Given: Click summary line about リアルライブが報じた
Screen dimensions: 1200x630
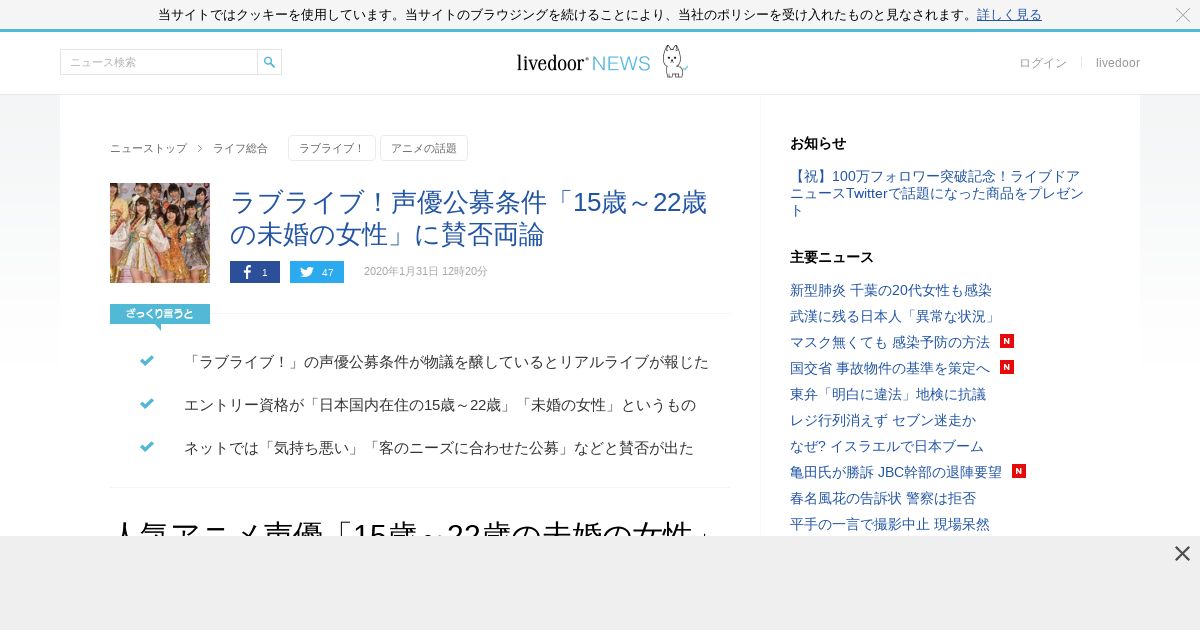Looking at the screenshot, I should point(446,362).
